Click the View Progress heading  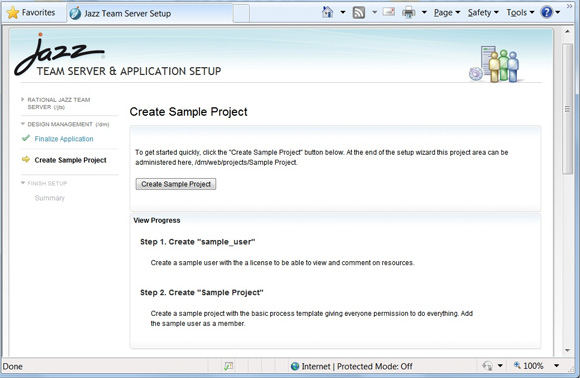point(157,220)
